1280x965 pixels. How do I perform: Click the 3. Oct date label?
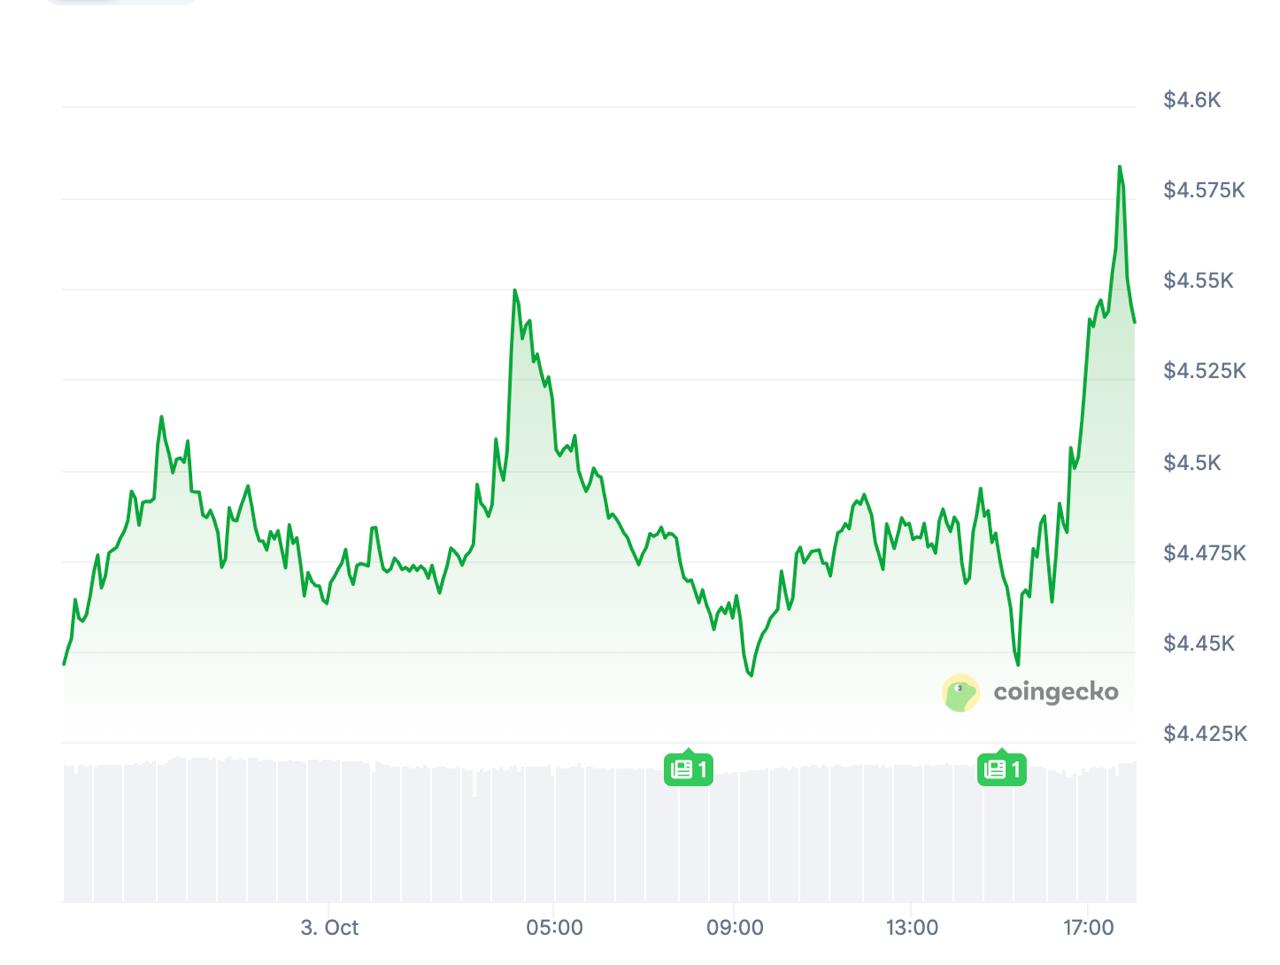click(329, 927)
